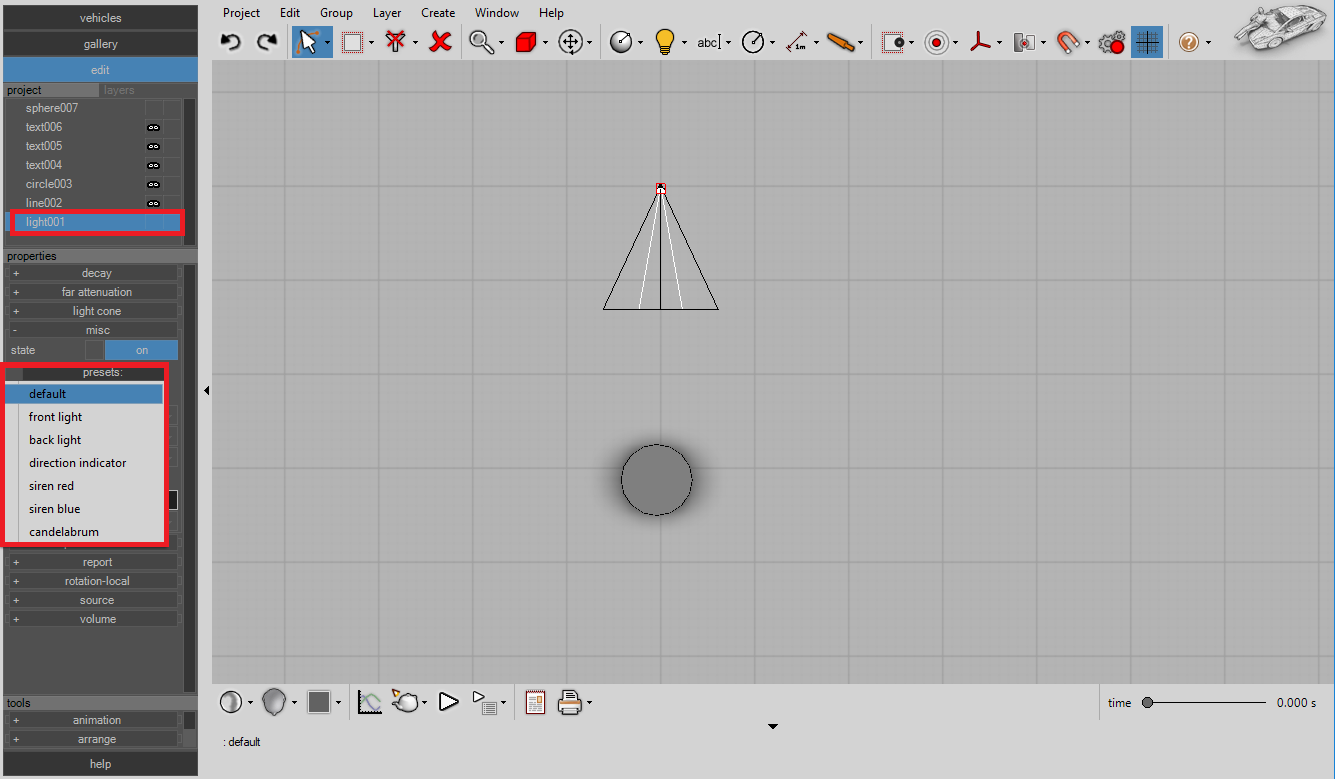Choose the dotted rectangle selection tool

[x=352, y=42]
